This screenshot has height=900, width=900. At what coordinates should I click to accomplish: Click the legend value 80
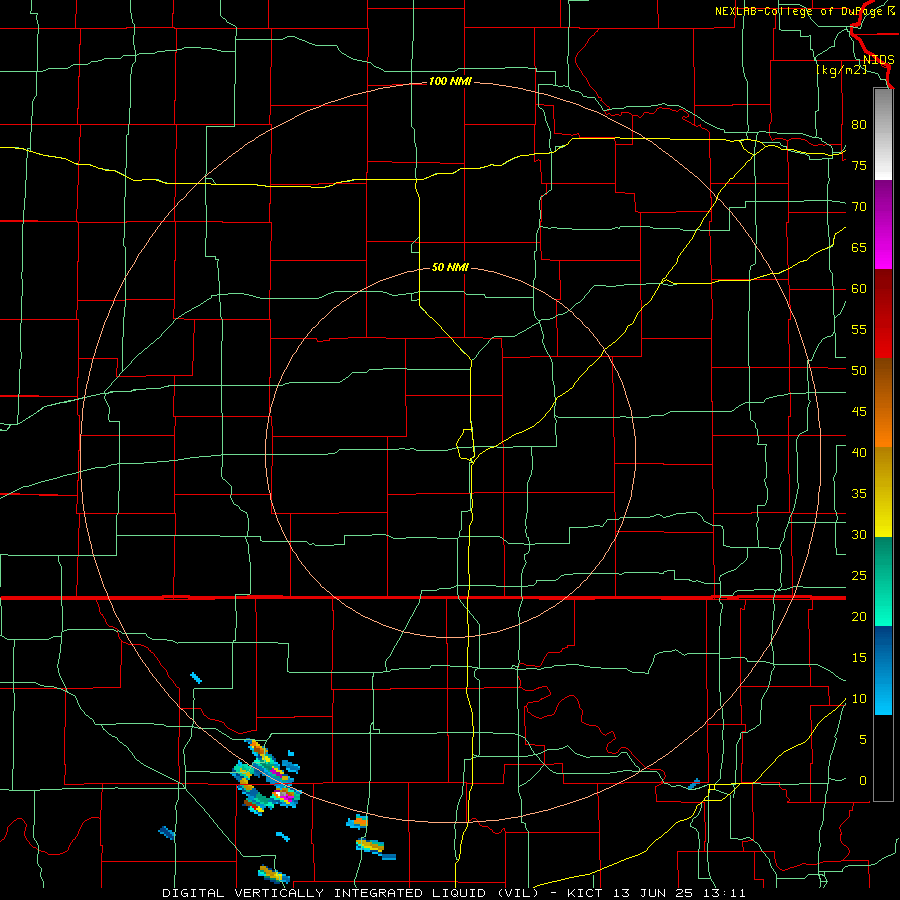[x=859, y=125]
